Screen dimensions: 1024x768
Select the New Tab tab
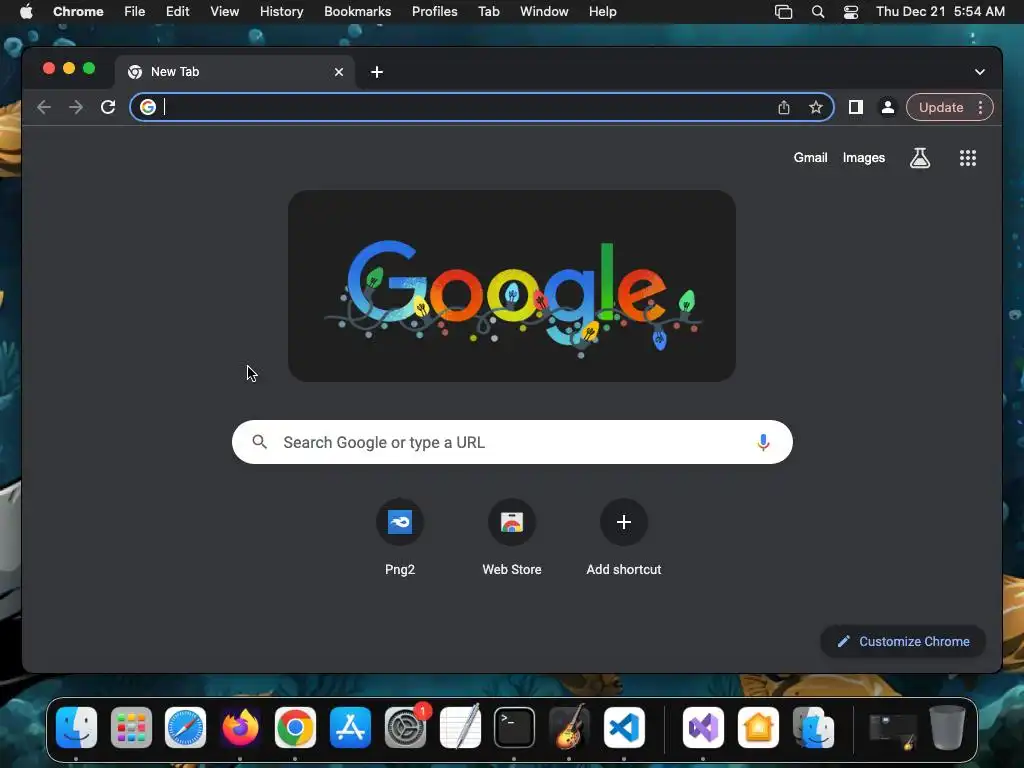235,72
